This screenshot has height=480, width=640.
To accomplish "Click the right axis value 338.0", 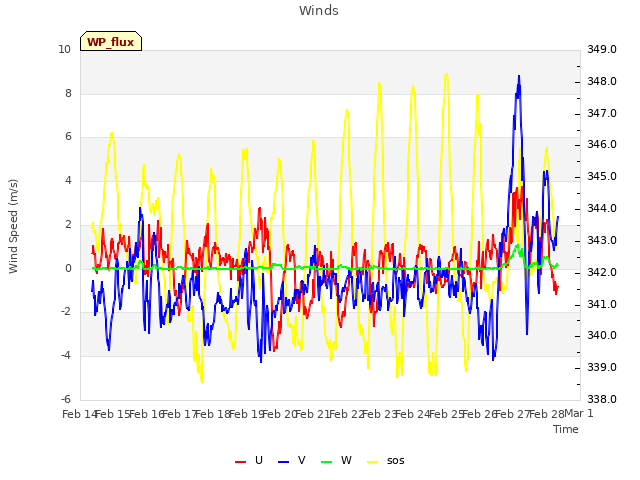I will click(602, 399).
